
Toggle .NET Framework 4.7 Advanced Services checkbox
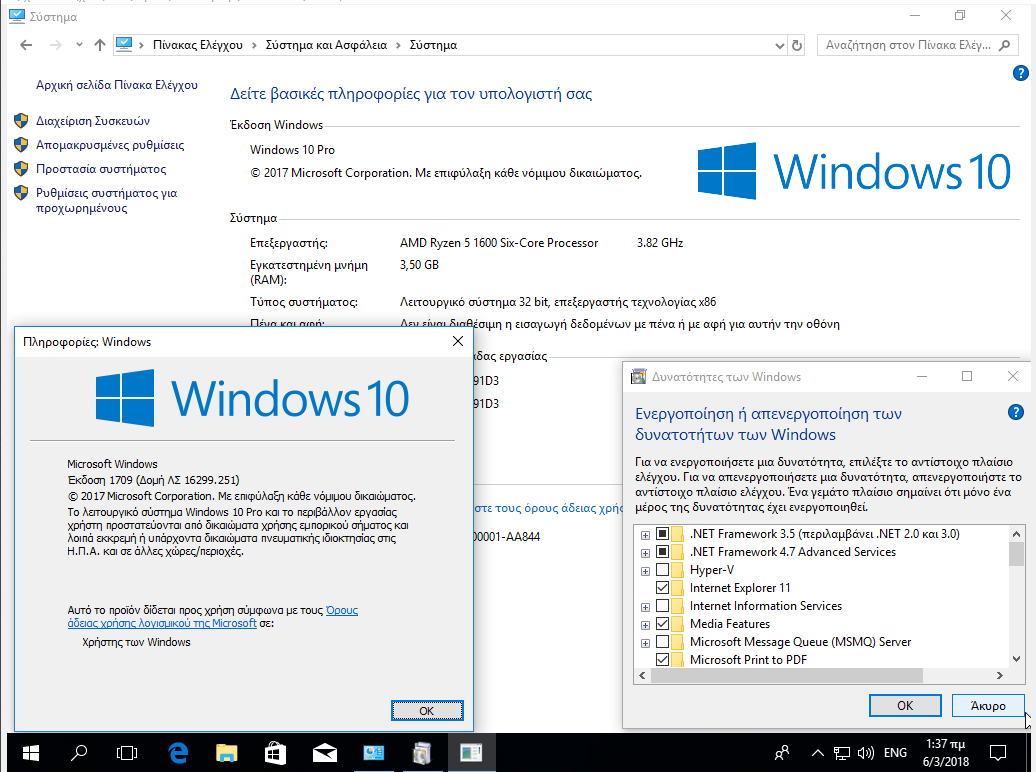(662, 552)
